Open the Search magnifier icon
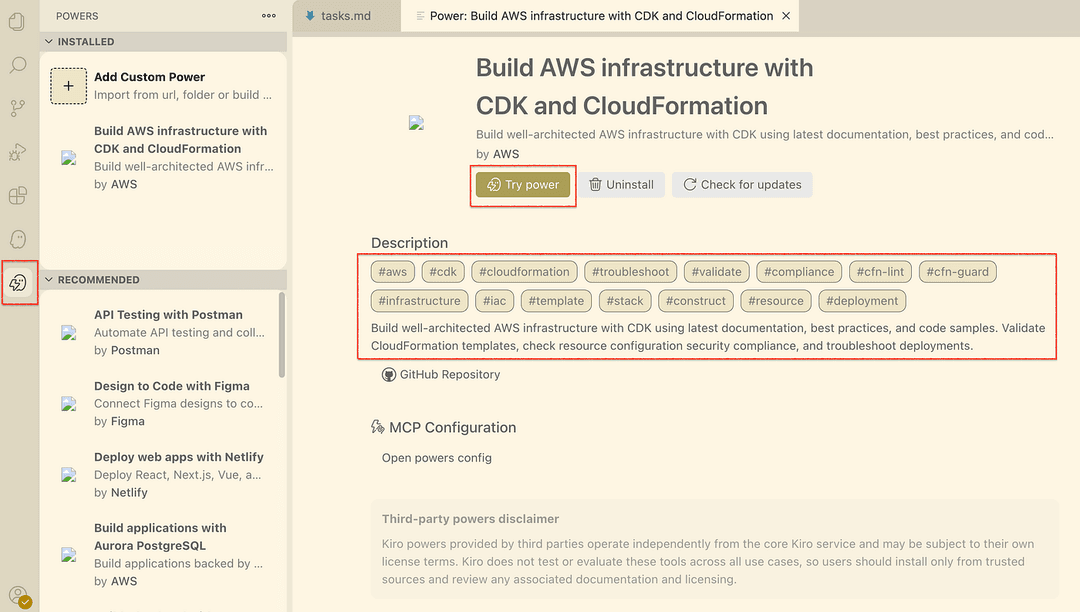The image size is (1080, 612). (17, 65)
